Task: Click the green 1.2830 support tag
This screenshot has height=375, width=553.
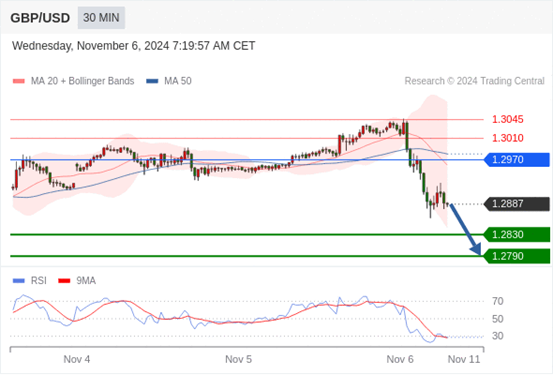Action: point(517,235)
